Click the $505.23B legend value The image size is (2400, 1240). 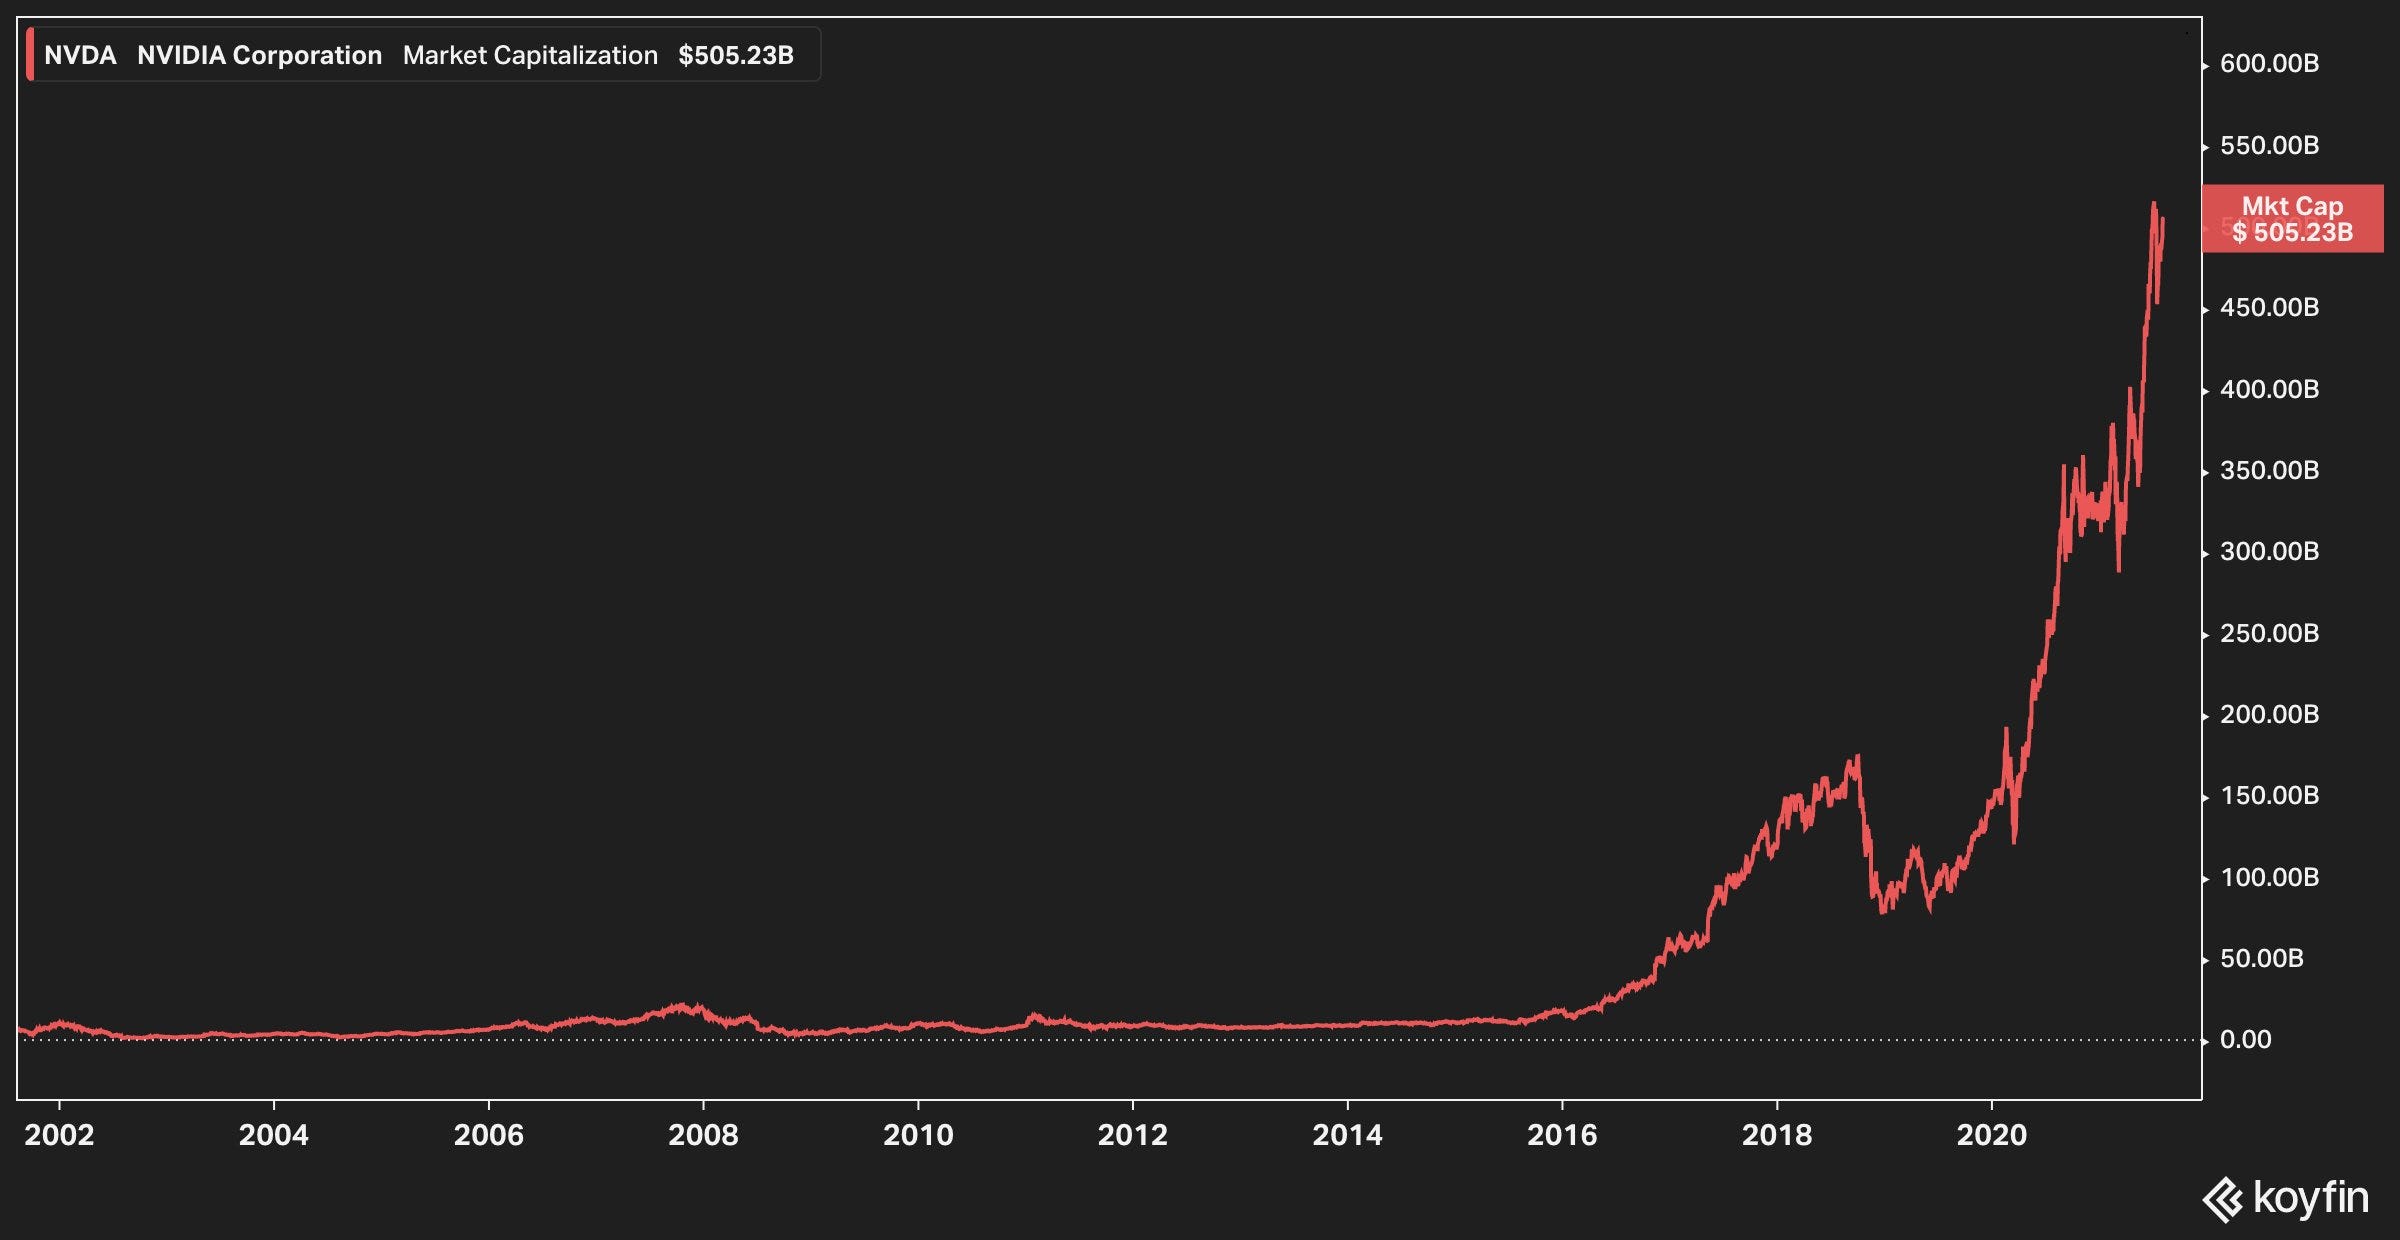pyautogui.click(x=736, y=55)
